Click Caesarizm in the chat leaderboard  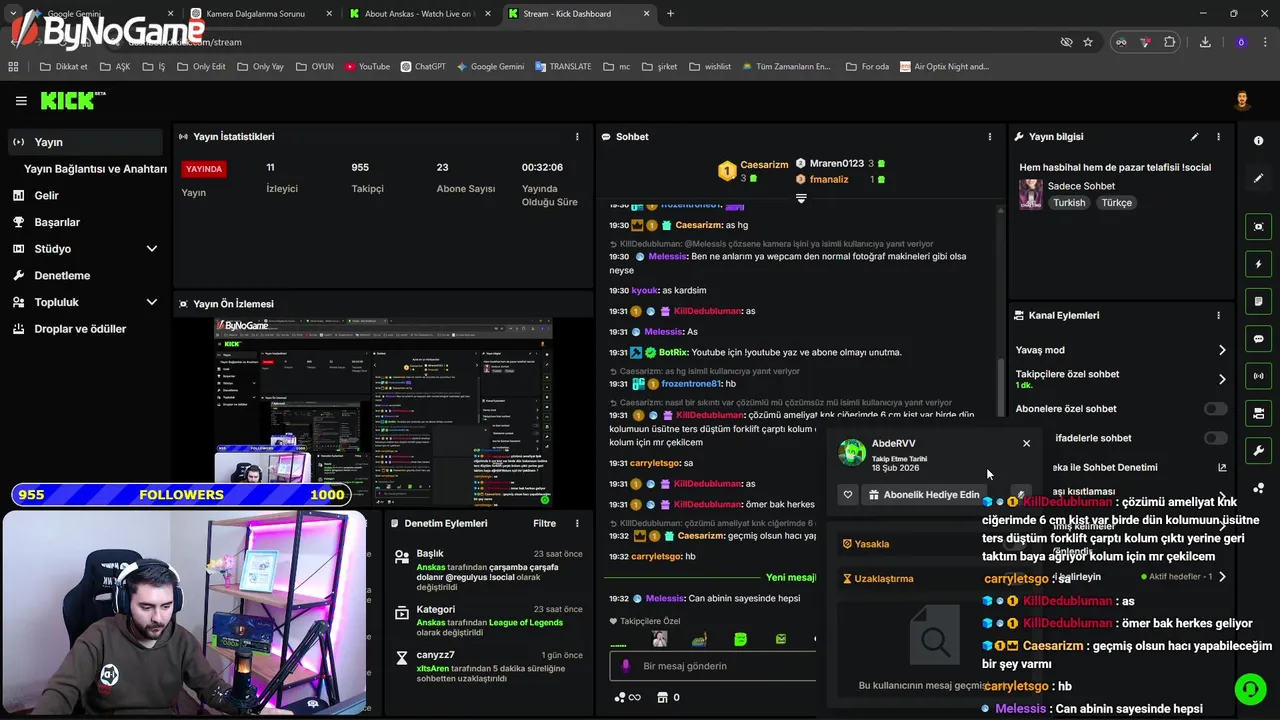pos(764,165)
